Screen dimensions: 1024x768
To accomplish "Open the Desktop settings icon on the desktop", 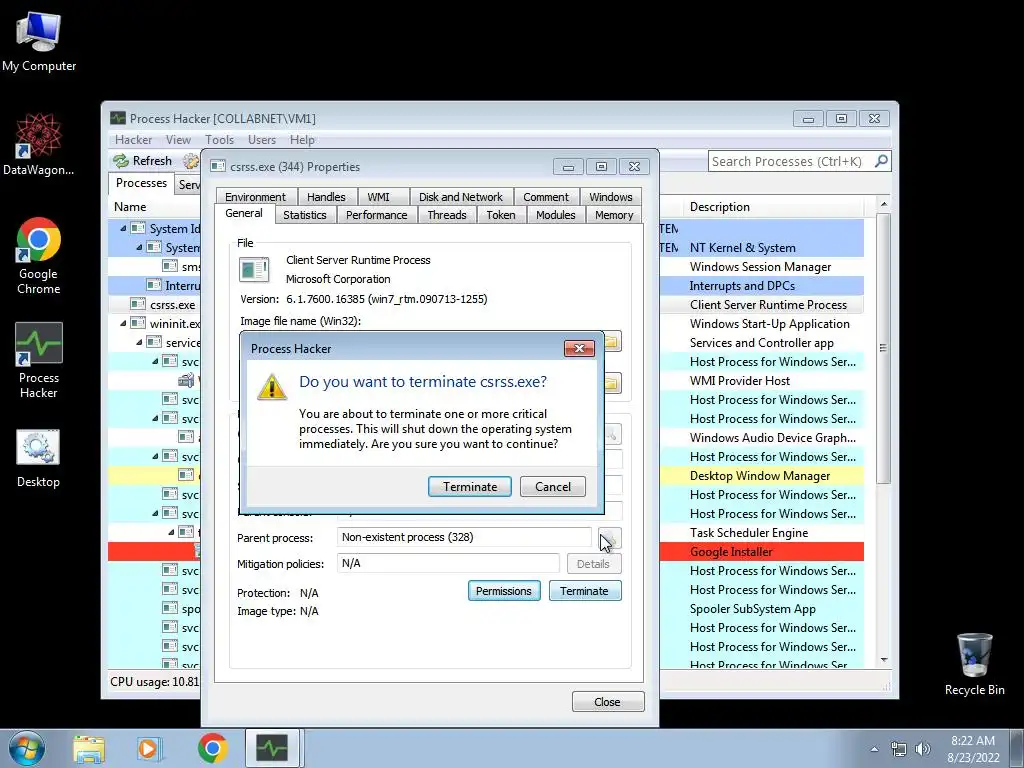I will pyautogui.click(x=38, y=458).
